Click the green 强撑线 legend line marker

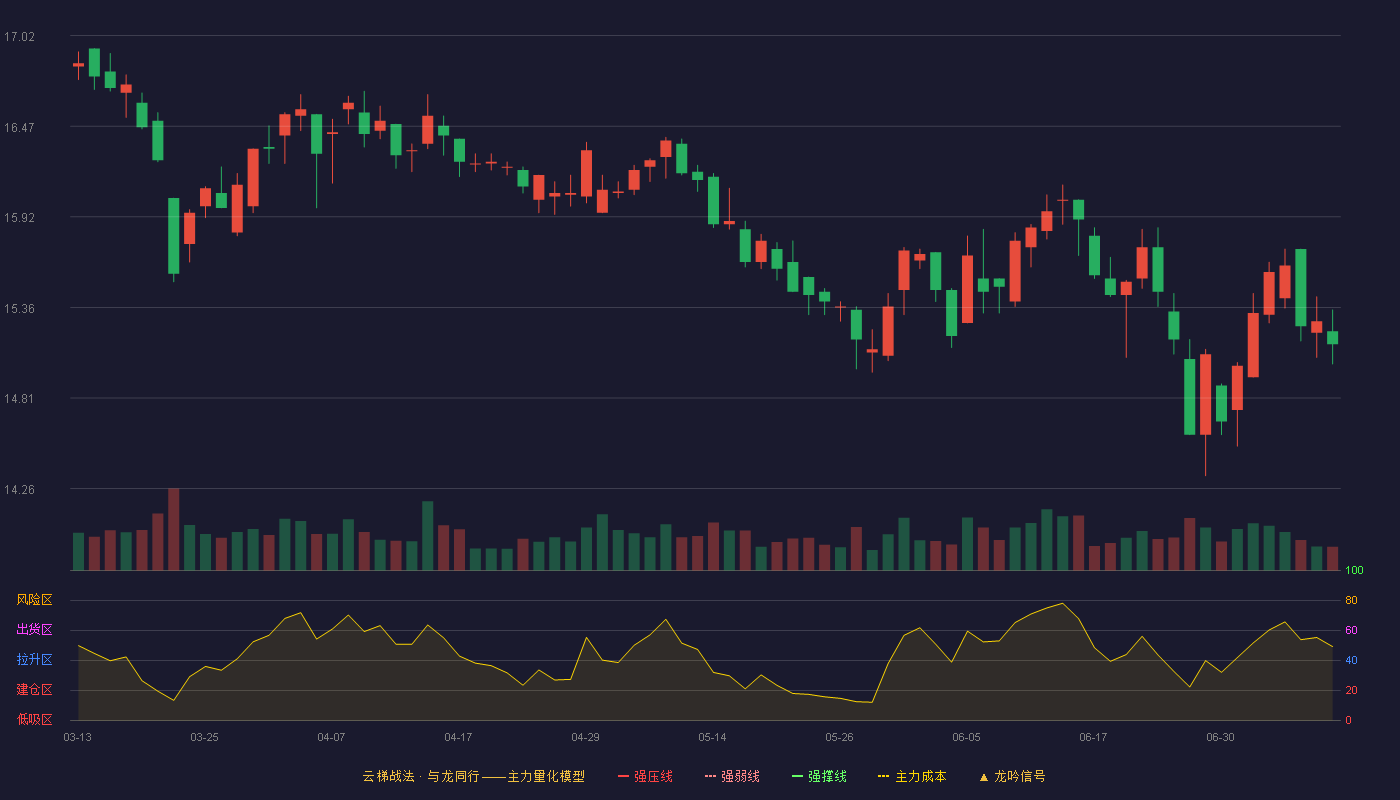(x=797, y=776)
